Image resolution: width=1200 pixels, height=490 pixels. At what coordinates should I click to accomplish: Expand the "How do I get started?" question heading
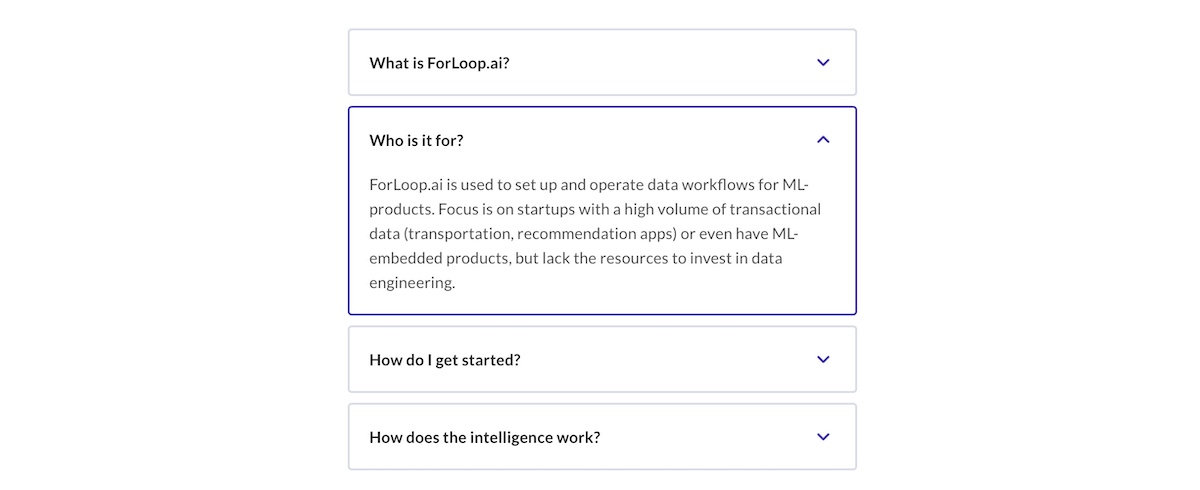click(445, 359)
